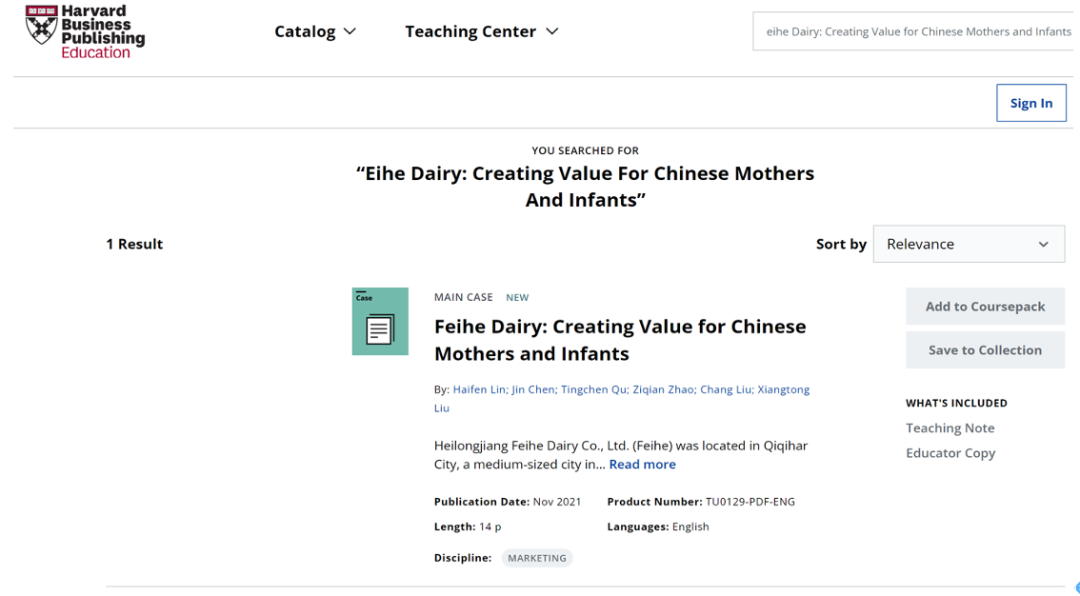Click Add to Coursepack button
The height and width of the screenshot is (596, 1080).
pos(985,307)
